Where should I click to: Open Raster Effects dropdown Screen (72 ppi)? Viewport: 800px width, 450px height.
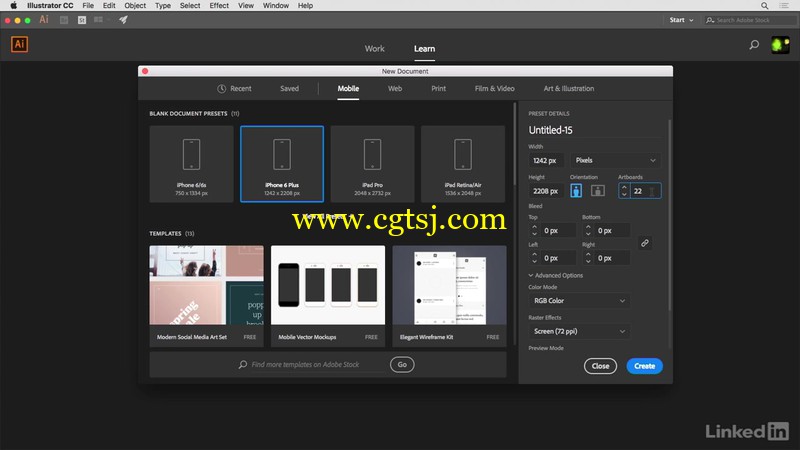point(579,331)
